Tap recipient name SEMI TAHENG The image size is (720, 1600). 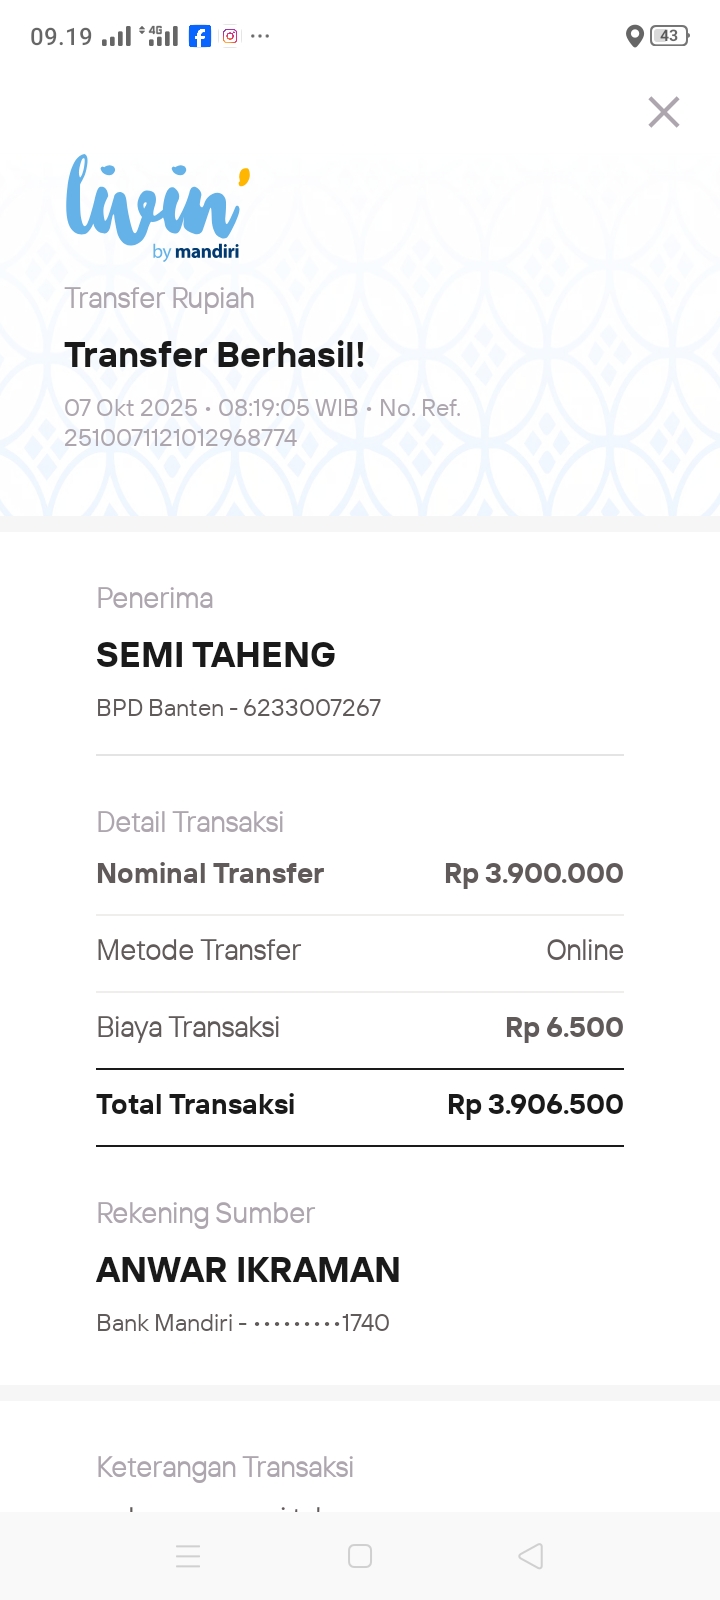coord(216,655)
